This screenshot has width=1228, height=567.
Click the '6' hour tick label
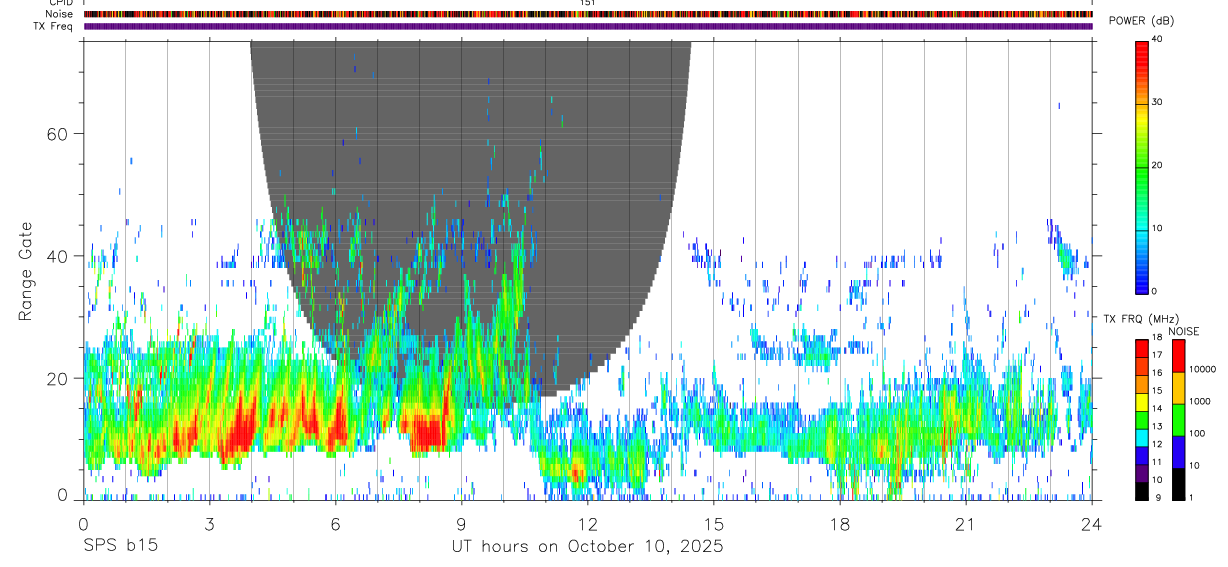[335, 525]
